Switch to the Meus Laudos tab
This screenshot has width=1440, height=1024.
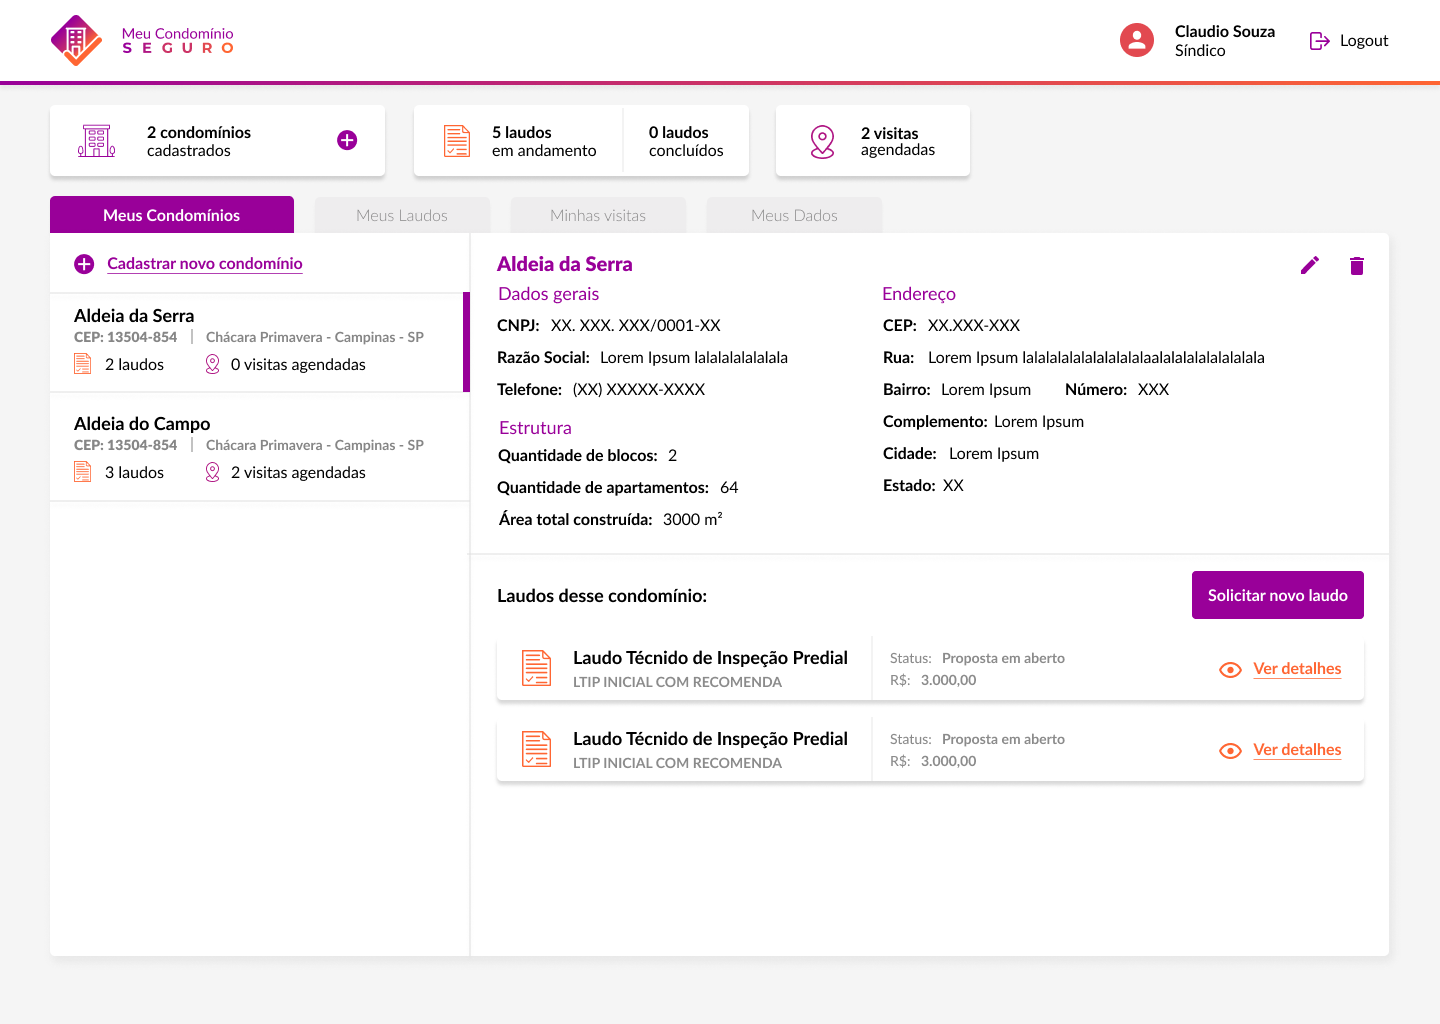pos(402,215)
